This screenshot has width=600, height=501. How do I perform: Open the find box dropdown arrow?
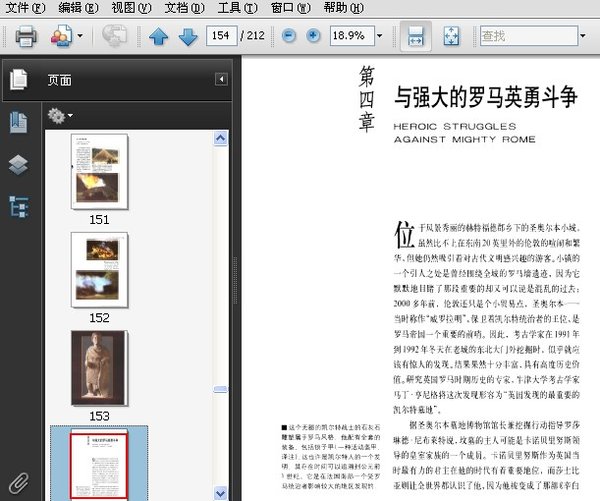586,36
